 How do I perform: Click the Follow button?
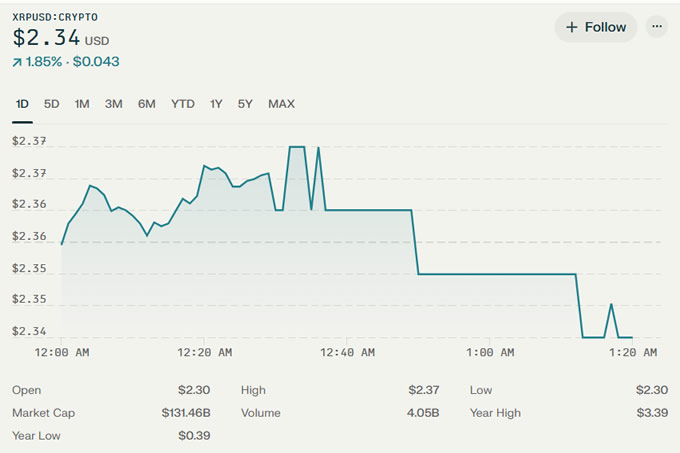595,27
